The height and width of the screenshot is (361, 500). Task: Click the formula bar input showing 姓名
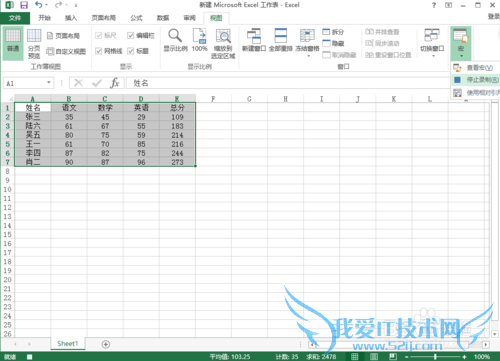click(288, 83)
